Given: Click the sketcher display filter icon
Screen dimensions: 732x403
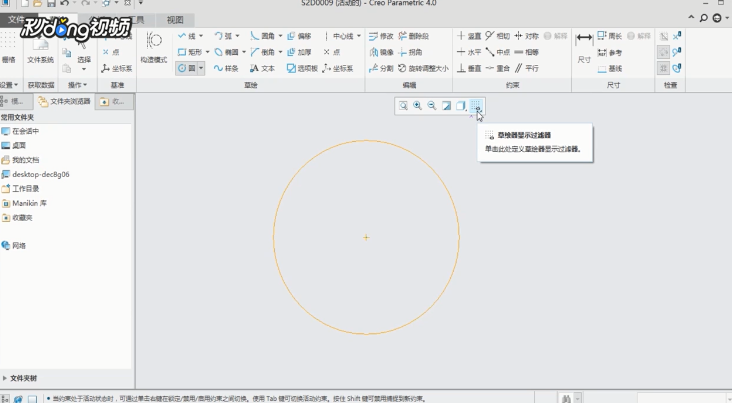Looking at the screenshot, I should pos(476,106).
